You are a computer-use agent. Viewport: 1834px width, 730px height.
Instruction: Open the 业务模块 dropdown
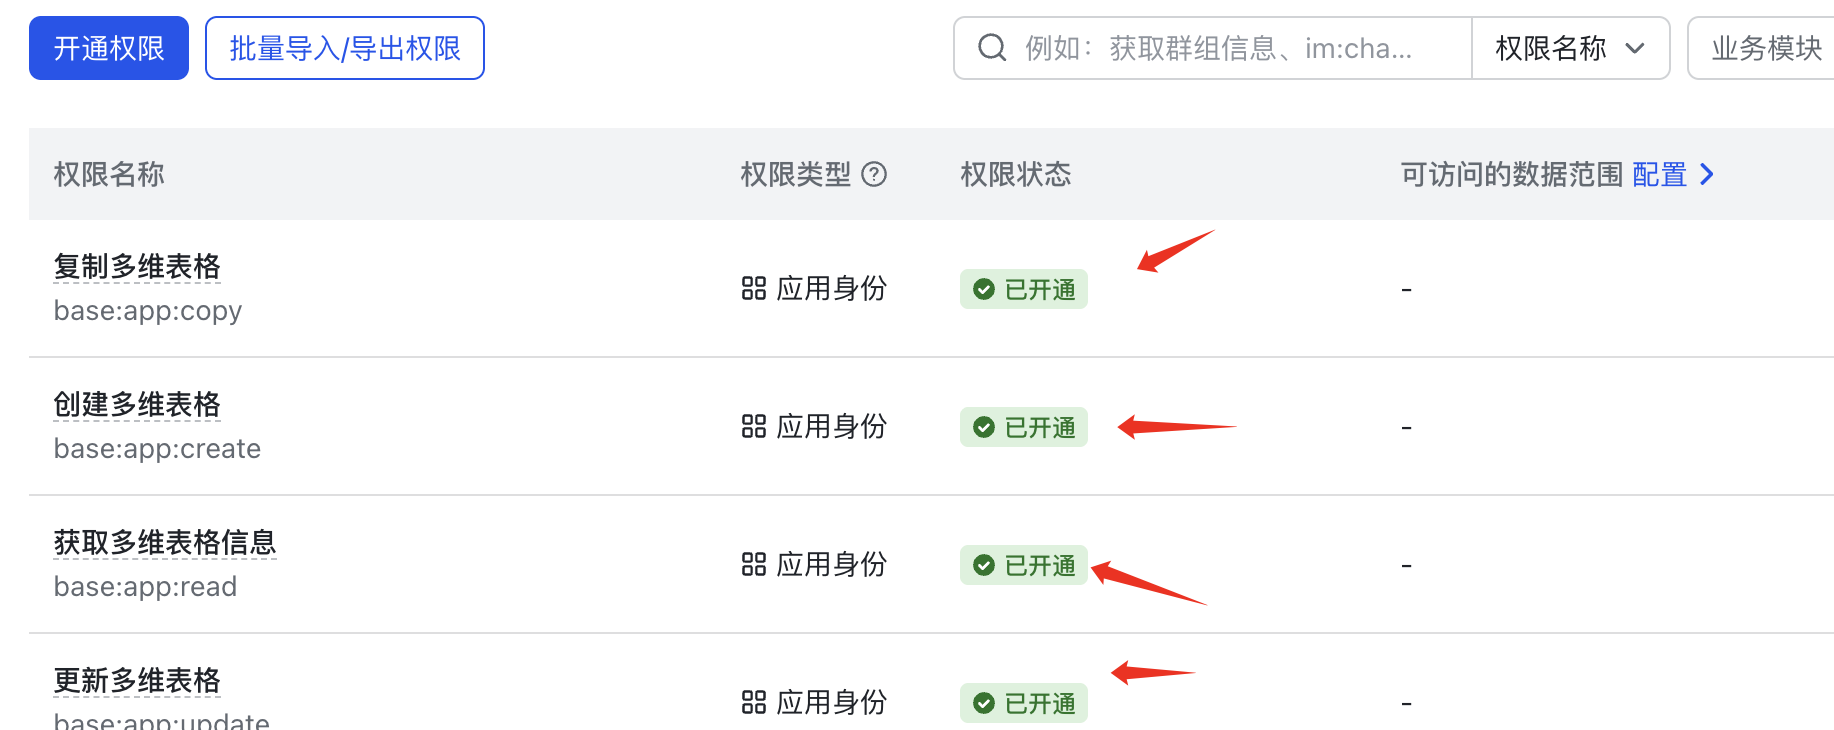1765,48
